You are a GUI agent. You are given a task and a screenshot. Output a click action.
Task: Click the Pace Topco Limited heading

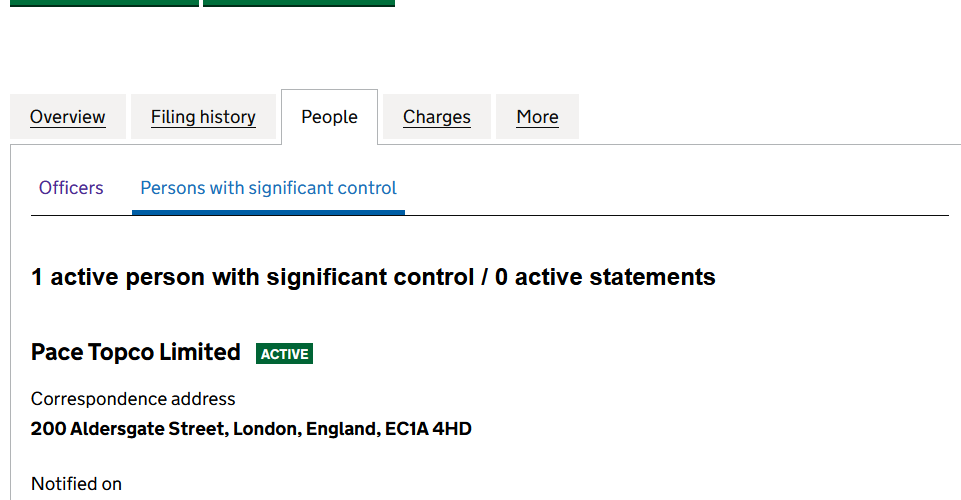coord(136,352)
